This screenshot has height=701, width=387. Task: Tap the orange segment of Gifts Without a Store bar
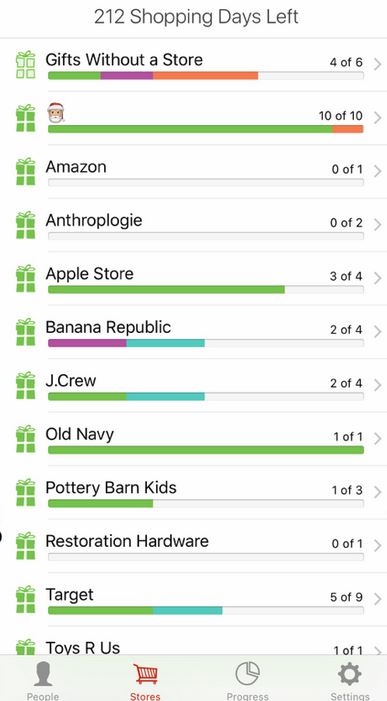pos(206,76)
